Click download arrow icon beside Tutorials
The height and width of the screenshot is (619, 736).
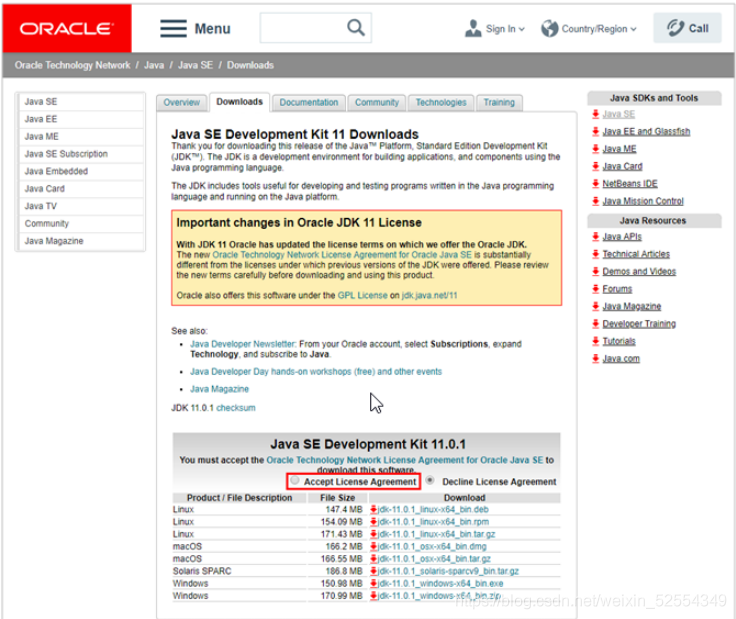click(596, 341)
